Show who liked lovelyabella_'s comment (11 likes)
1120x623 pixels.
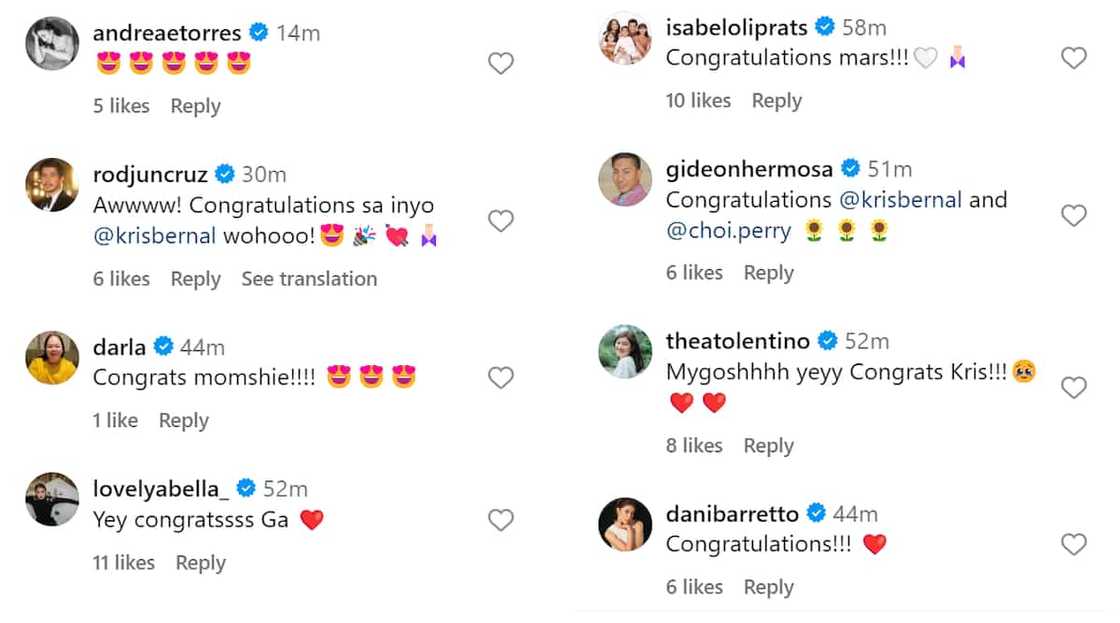(x=124, y=563)
